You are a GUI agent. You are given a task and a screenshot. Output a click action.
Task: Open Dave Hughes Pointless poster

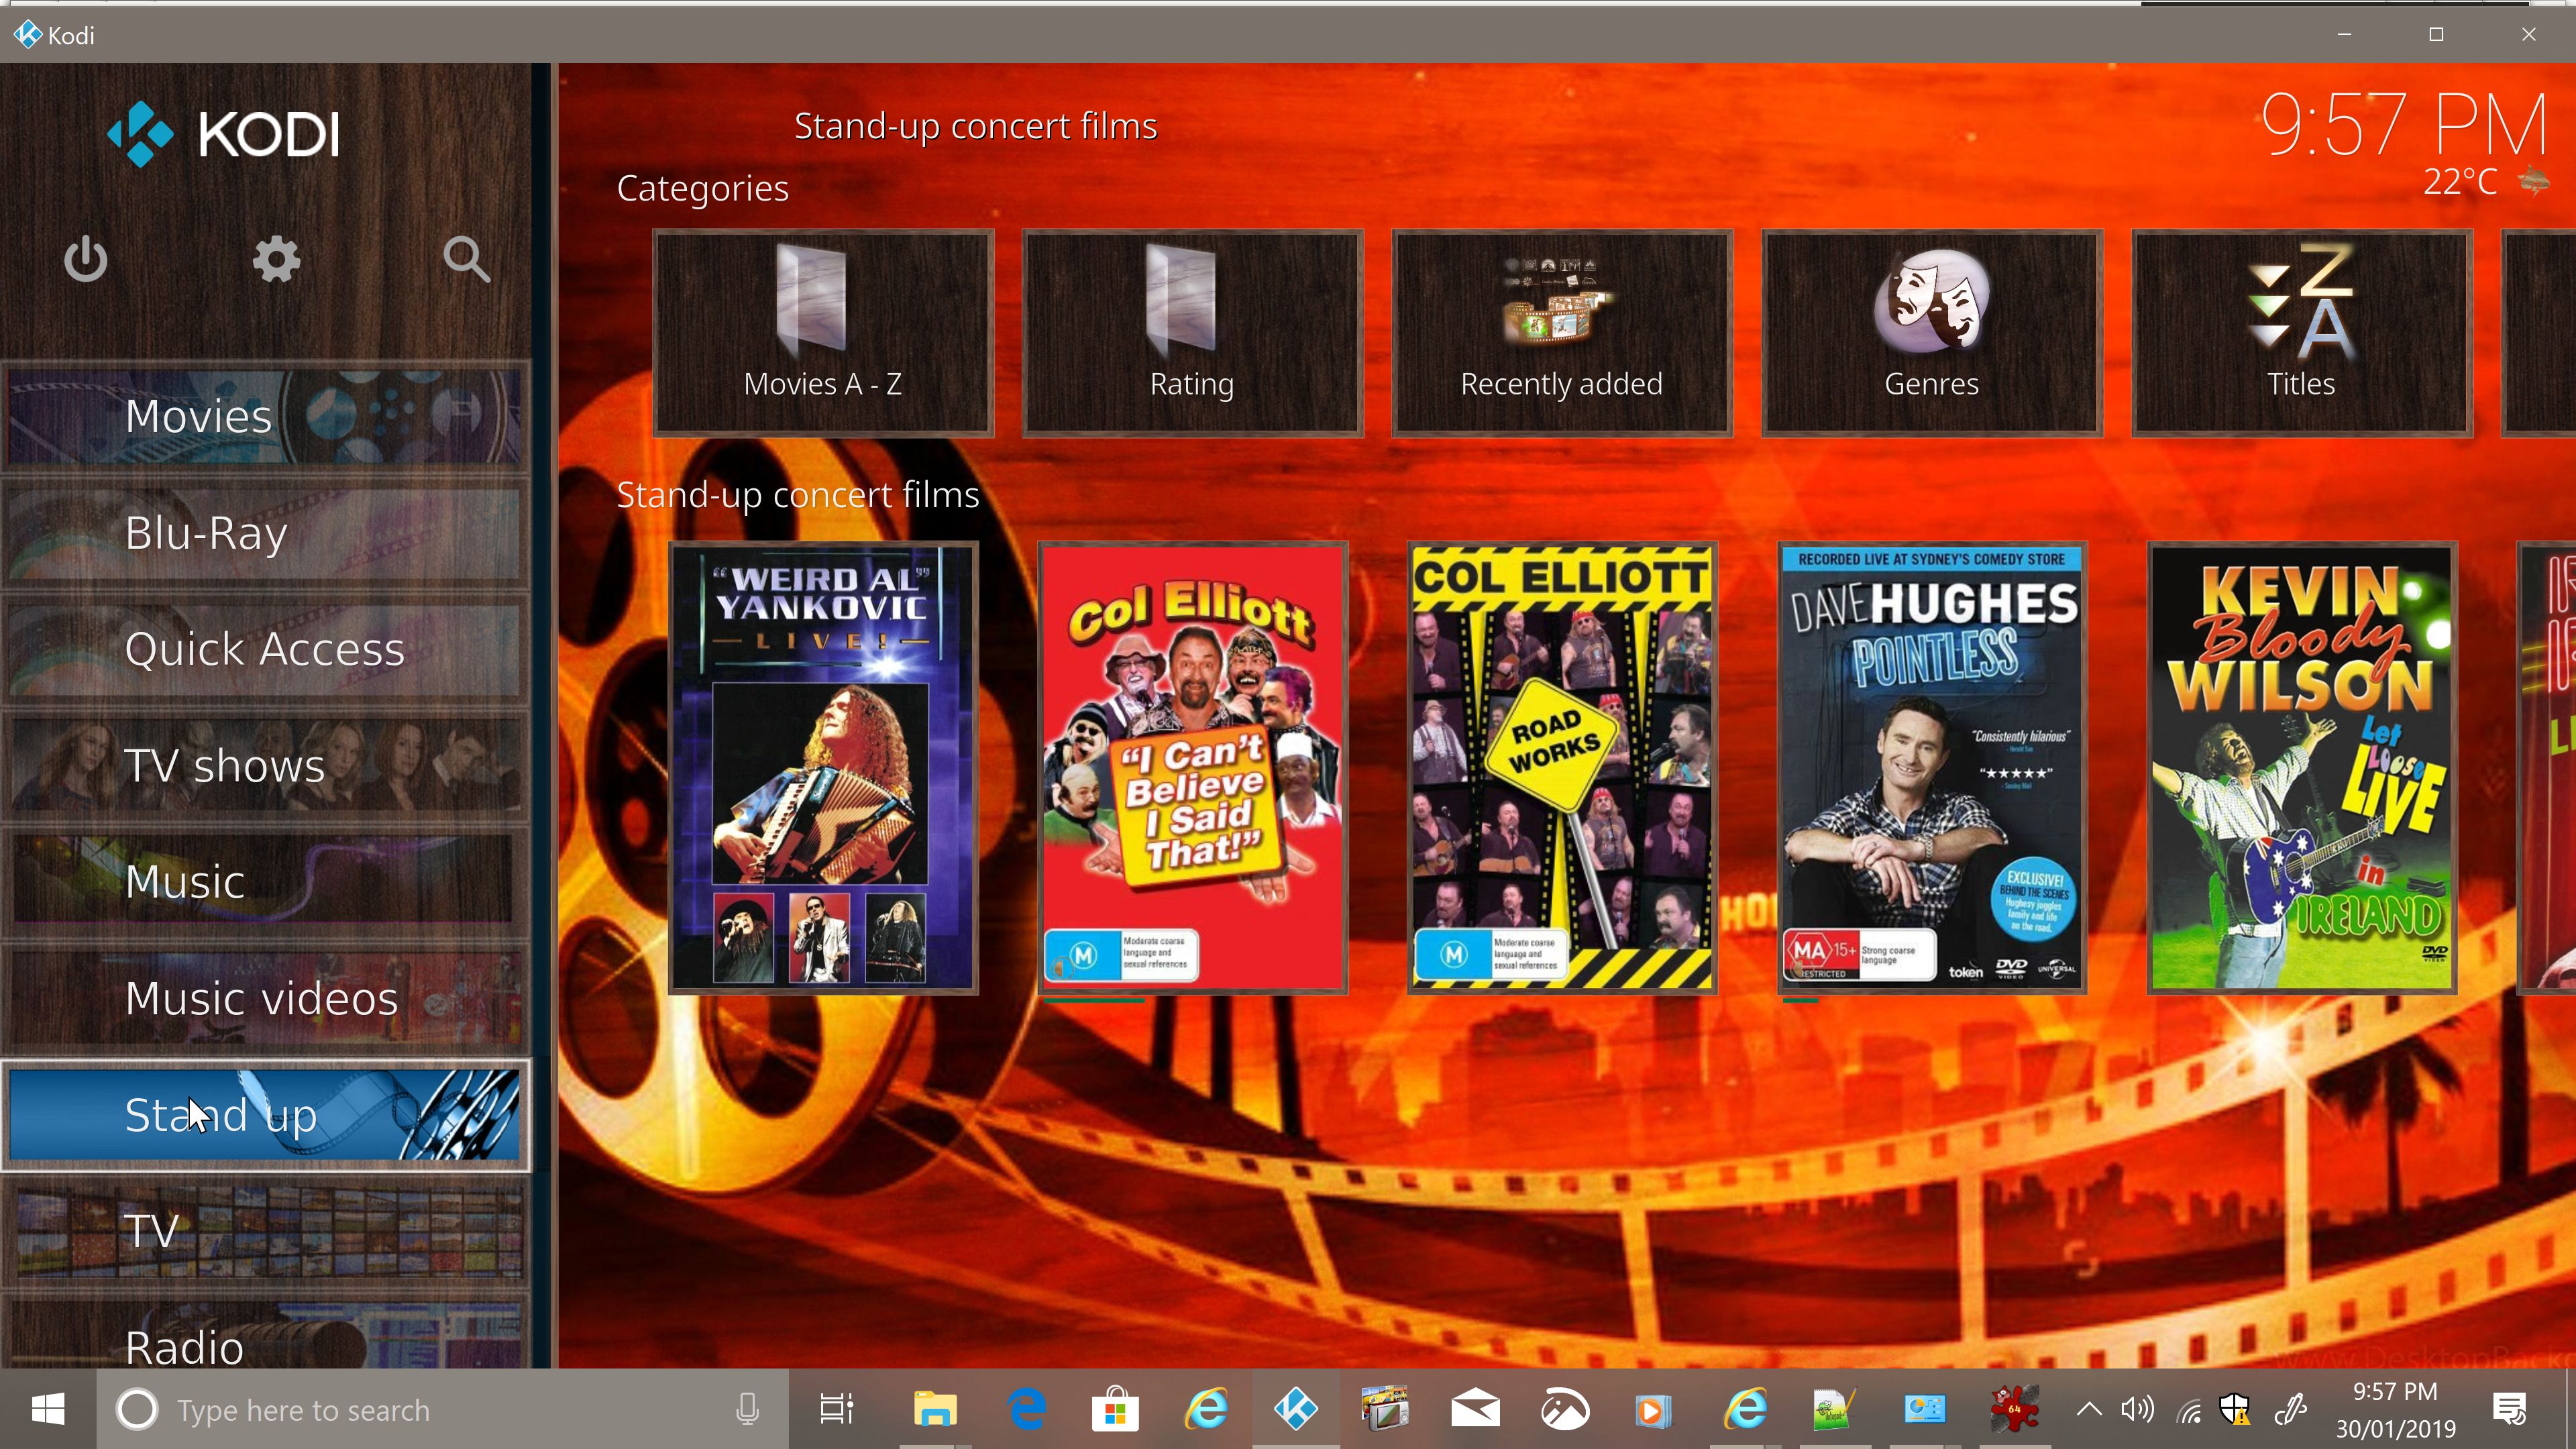pos(1932,768)
